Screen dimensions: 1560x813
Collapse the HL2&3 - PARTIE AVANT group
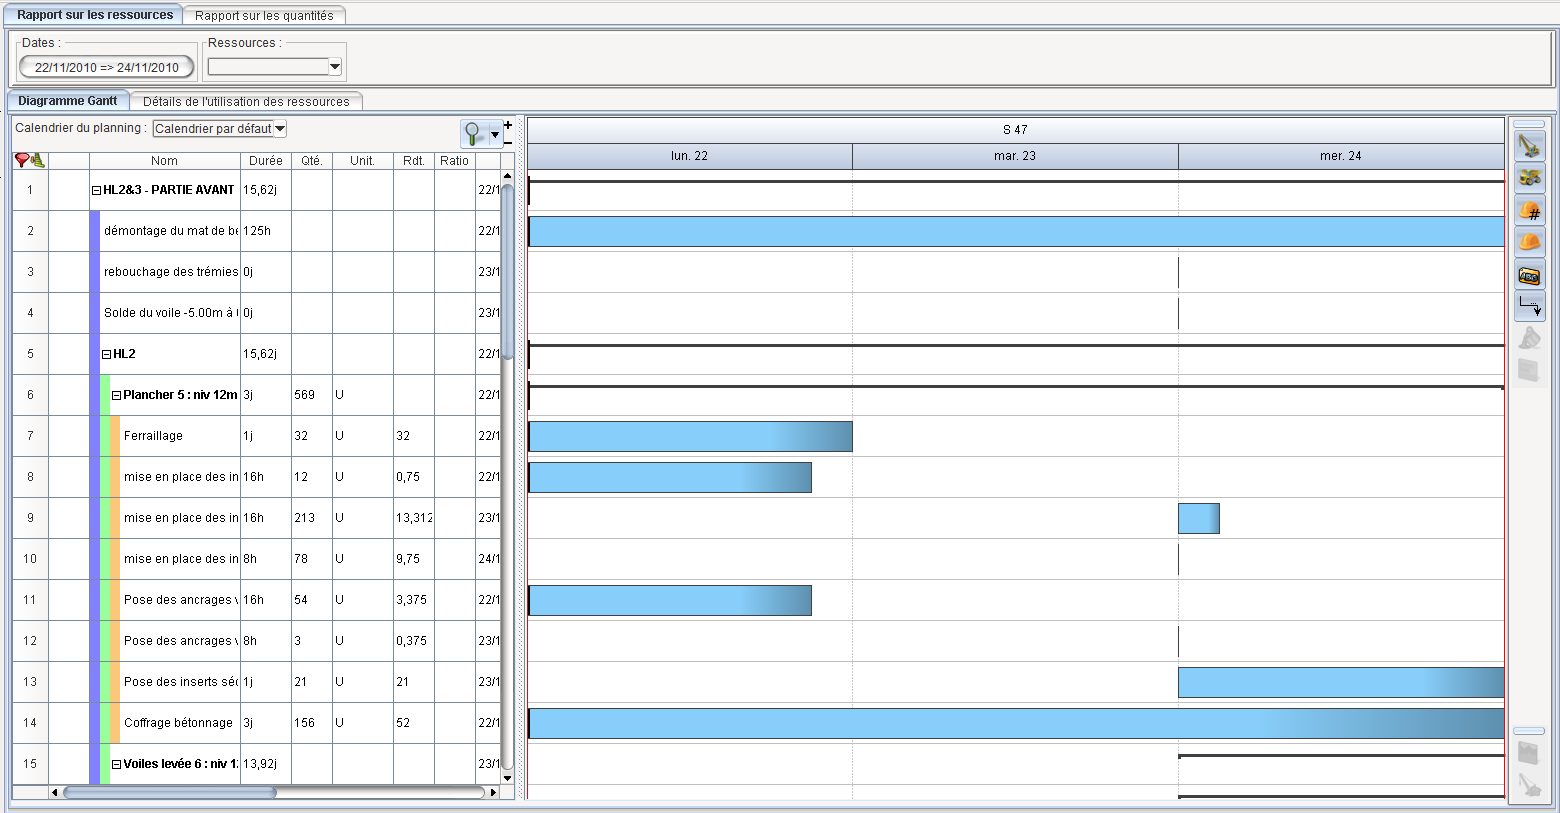click(x=97, y=190)
